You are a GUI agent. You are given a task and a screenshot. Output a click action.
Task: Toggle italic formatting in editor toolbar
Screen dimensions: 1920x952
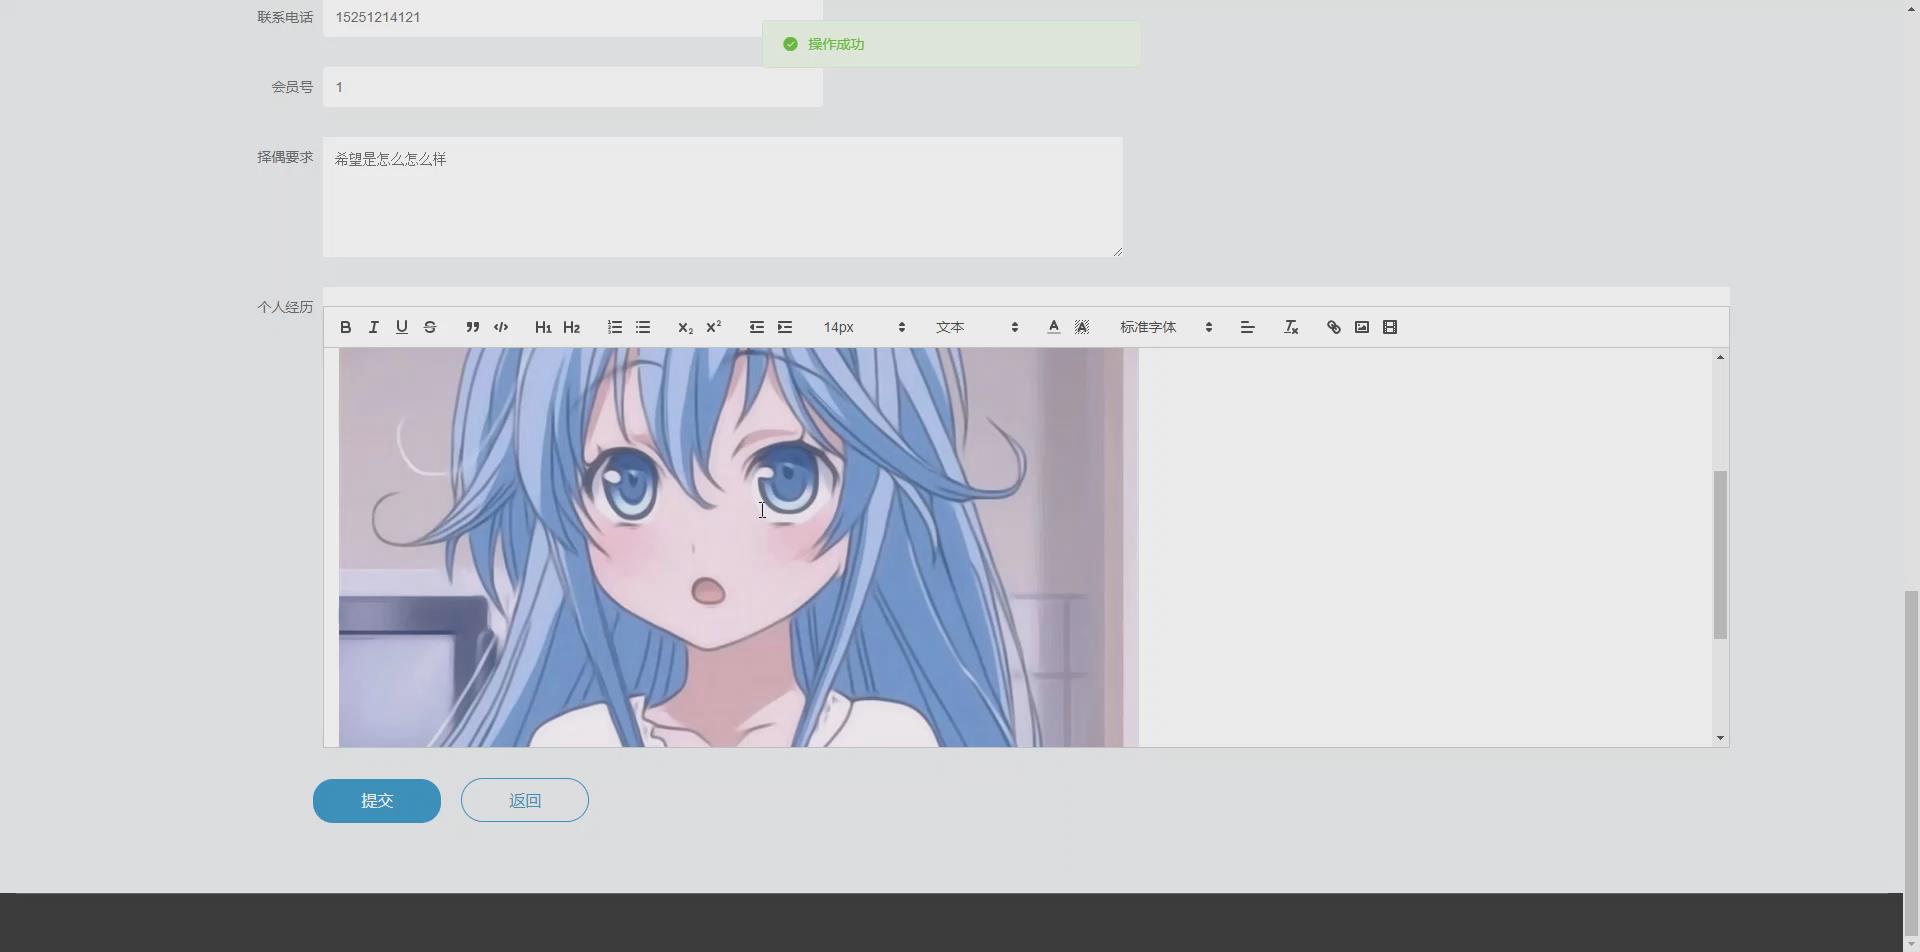click(373, 327)
